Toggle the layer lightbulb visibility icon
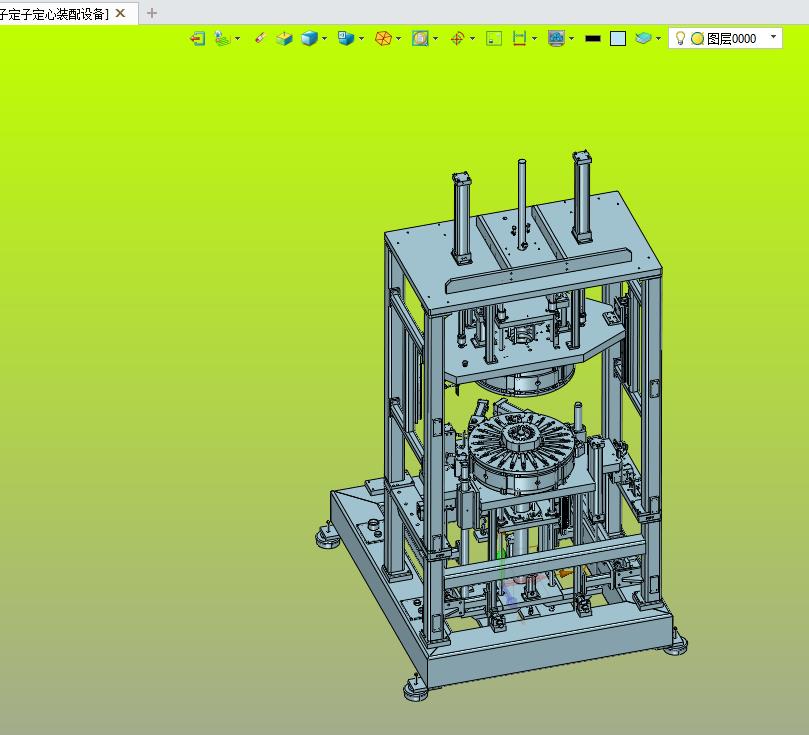The image size is (809, 735). coord(681,38)
